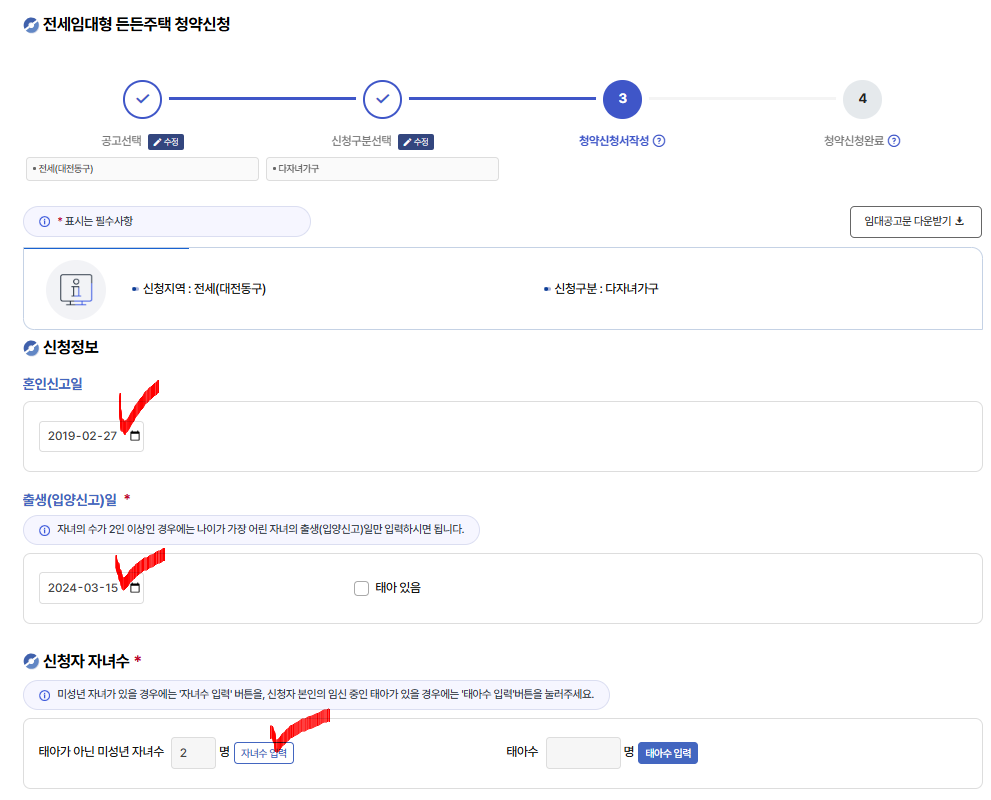Screen dimensions: 991x800
Task: Click inside the empty 태아수 input field
Action: [x=583, y=752]
